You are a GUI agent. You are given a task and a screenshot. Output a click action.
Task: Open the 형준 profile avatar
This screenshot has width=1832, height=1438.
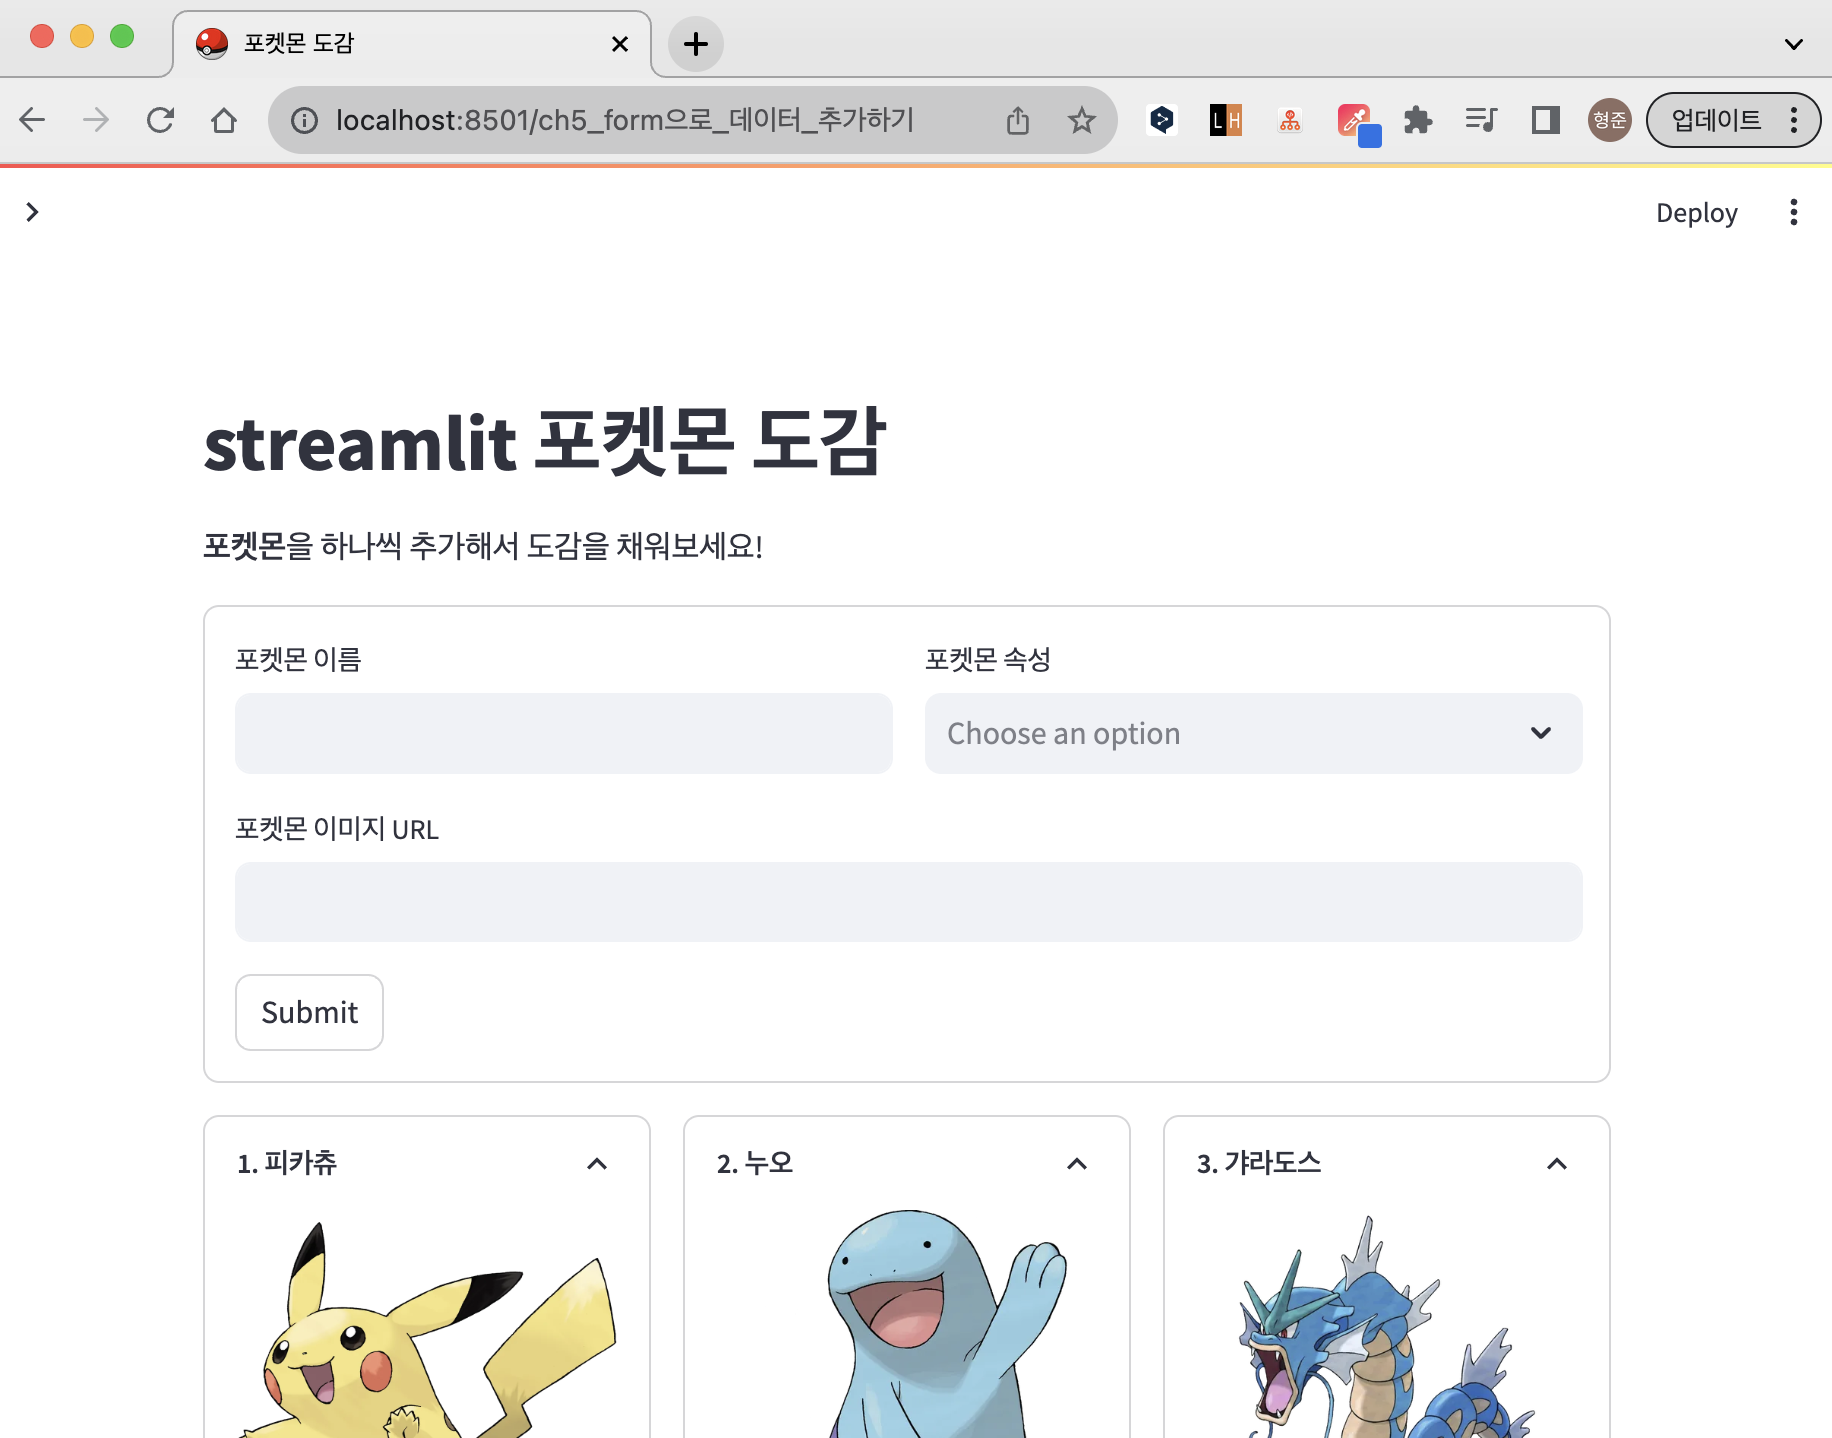pyautogui.click(x=1610, y=121)
